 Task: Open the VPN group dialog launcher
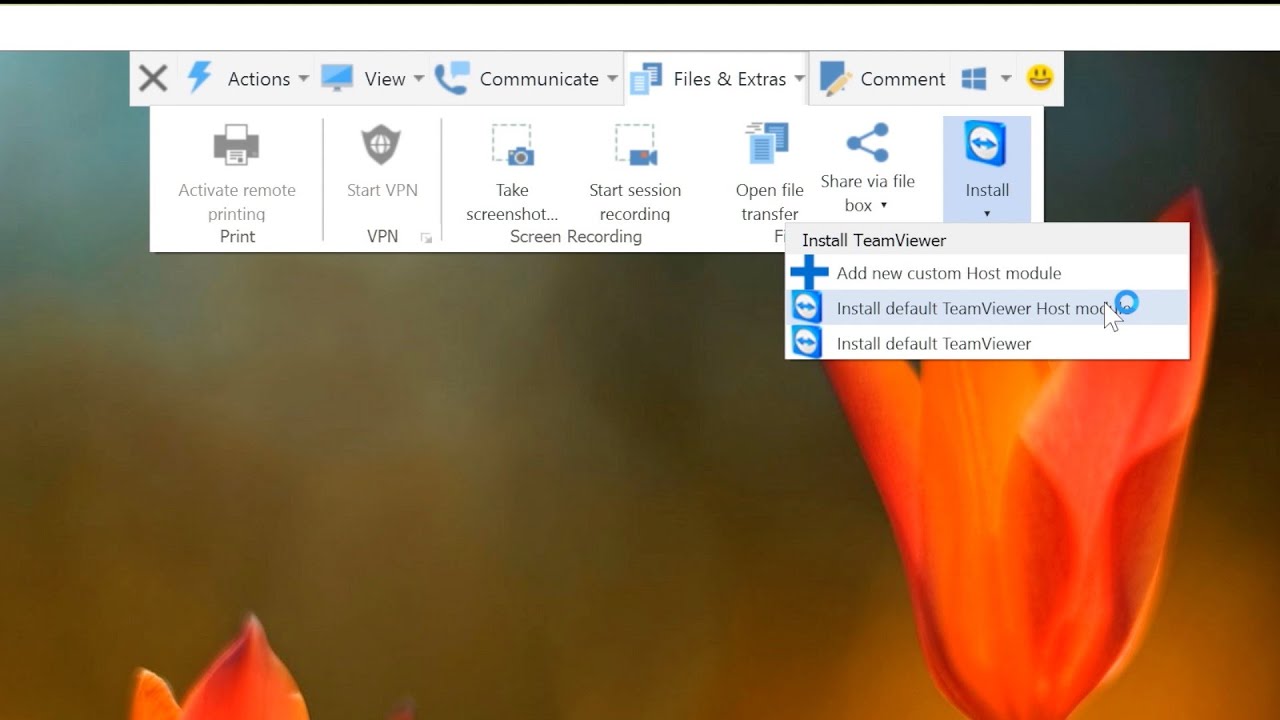pos(426,237)
